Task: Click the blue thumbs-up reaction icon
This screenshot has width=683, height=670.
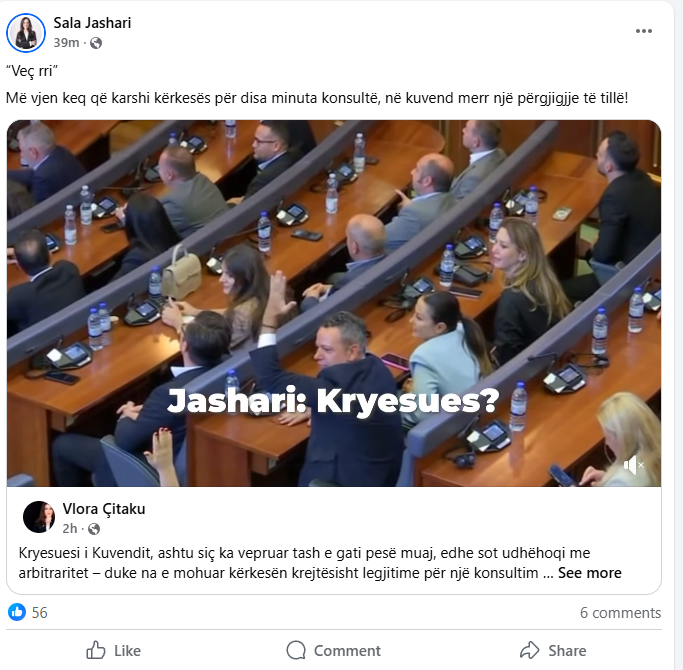Action: (17, 612)
